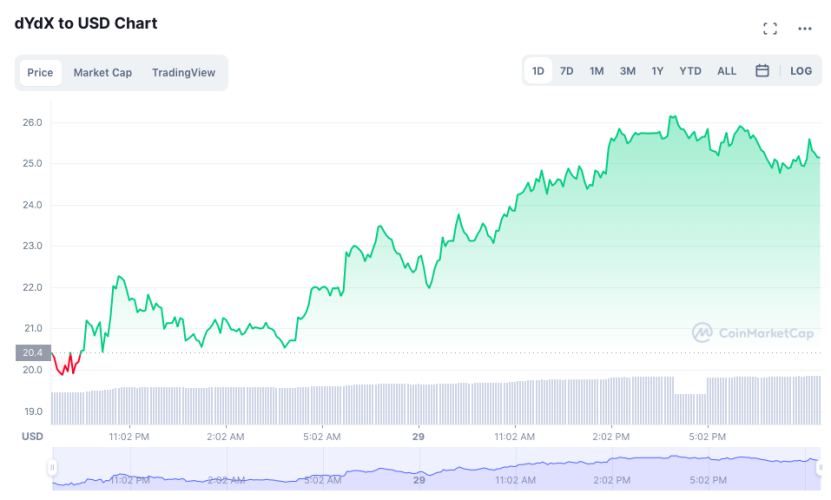Click the 26.0 y-axis label
831x500 pixels.
(x=32, y=122)
